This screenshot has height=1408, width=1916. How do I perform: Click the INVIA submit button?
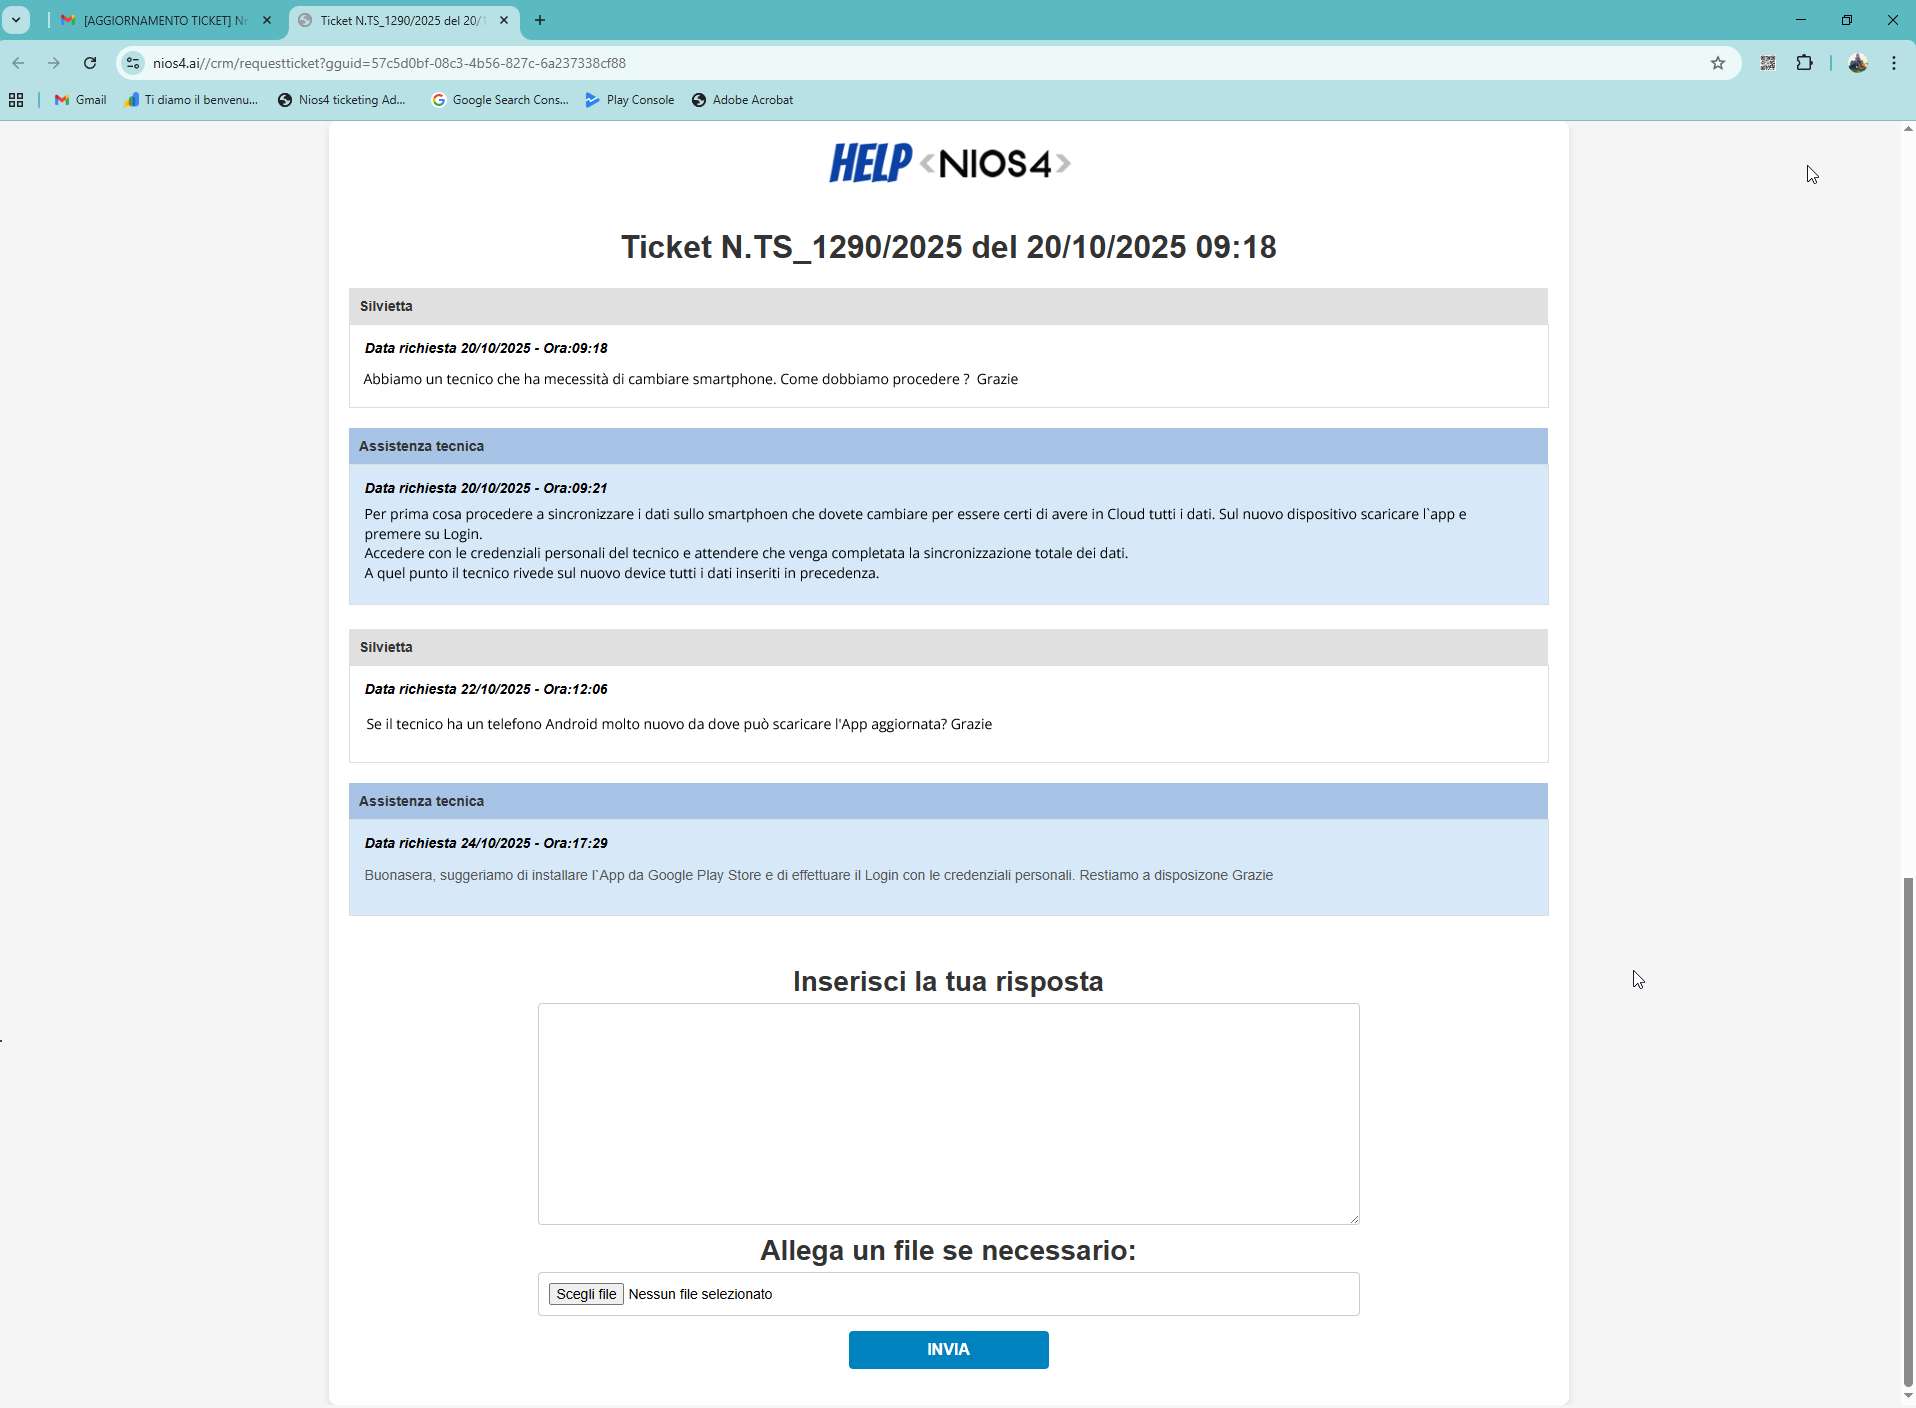point(947,1349)
